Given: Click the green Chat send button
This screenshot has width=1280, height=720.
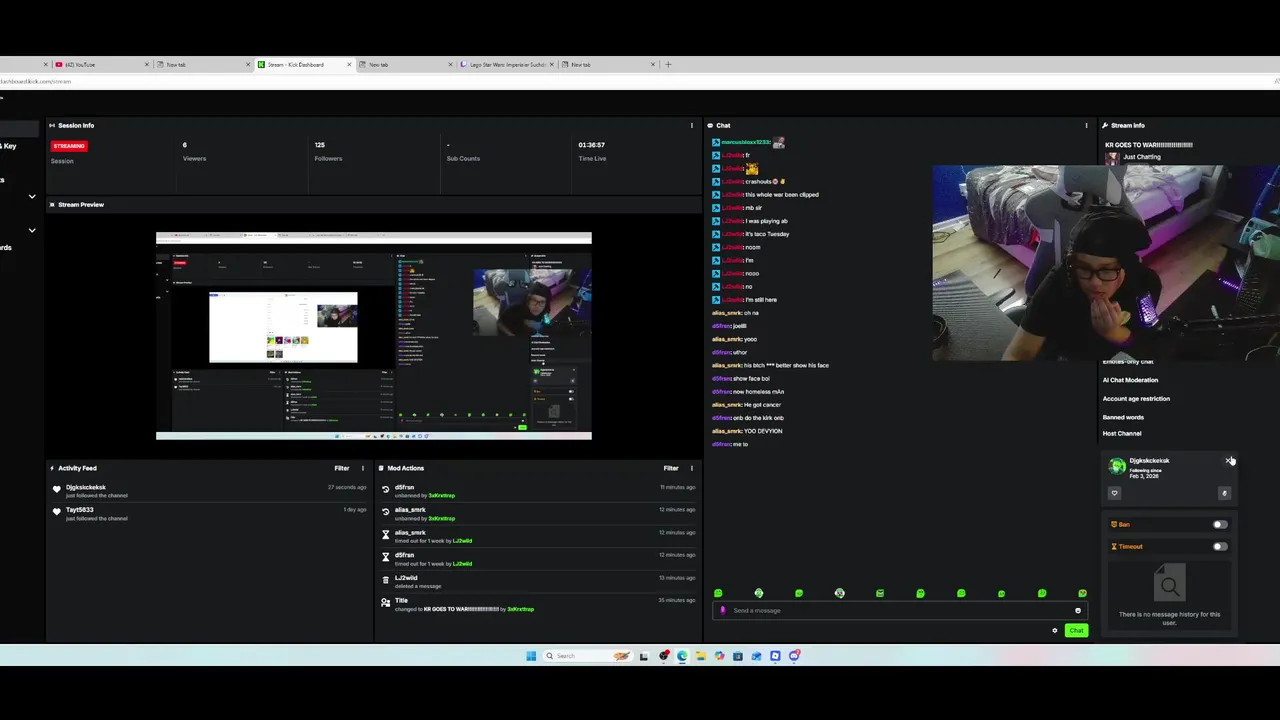Looking at the screenshot, I should pos(1076,631).
